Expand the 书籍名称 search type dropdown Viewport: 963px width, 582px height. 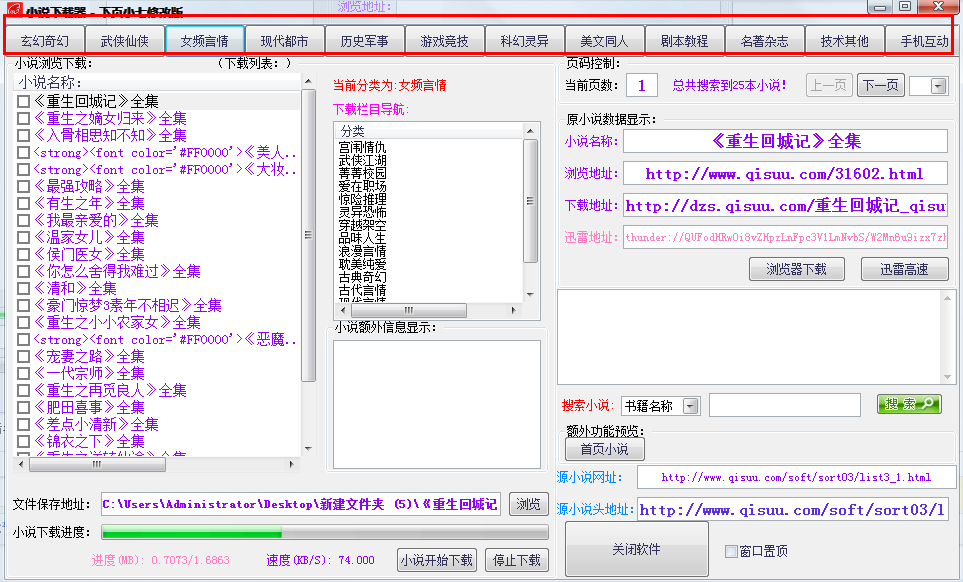[691, 406]
